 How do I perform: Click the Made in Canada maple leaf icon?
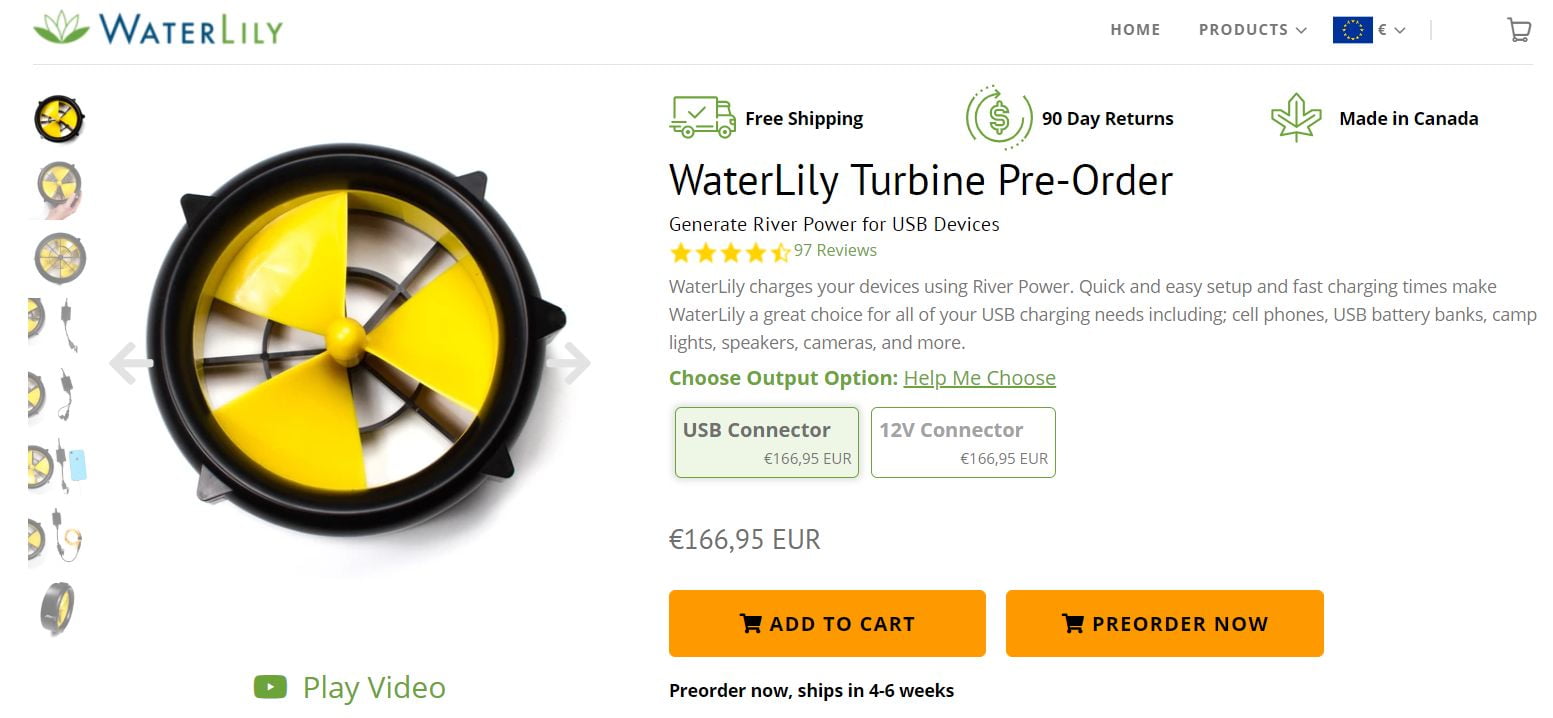pyautogui.click(x=1295, y=118)
